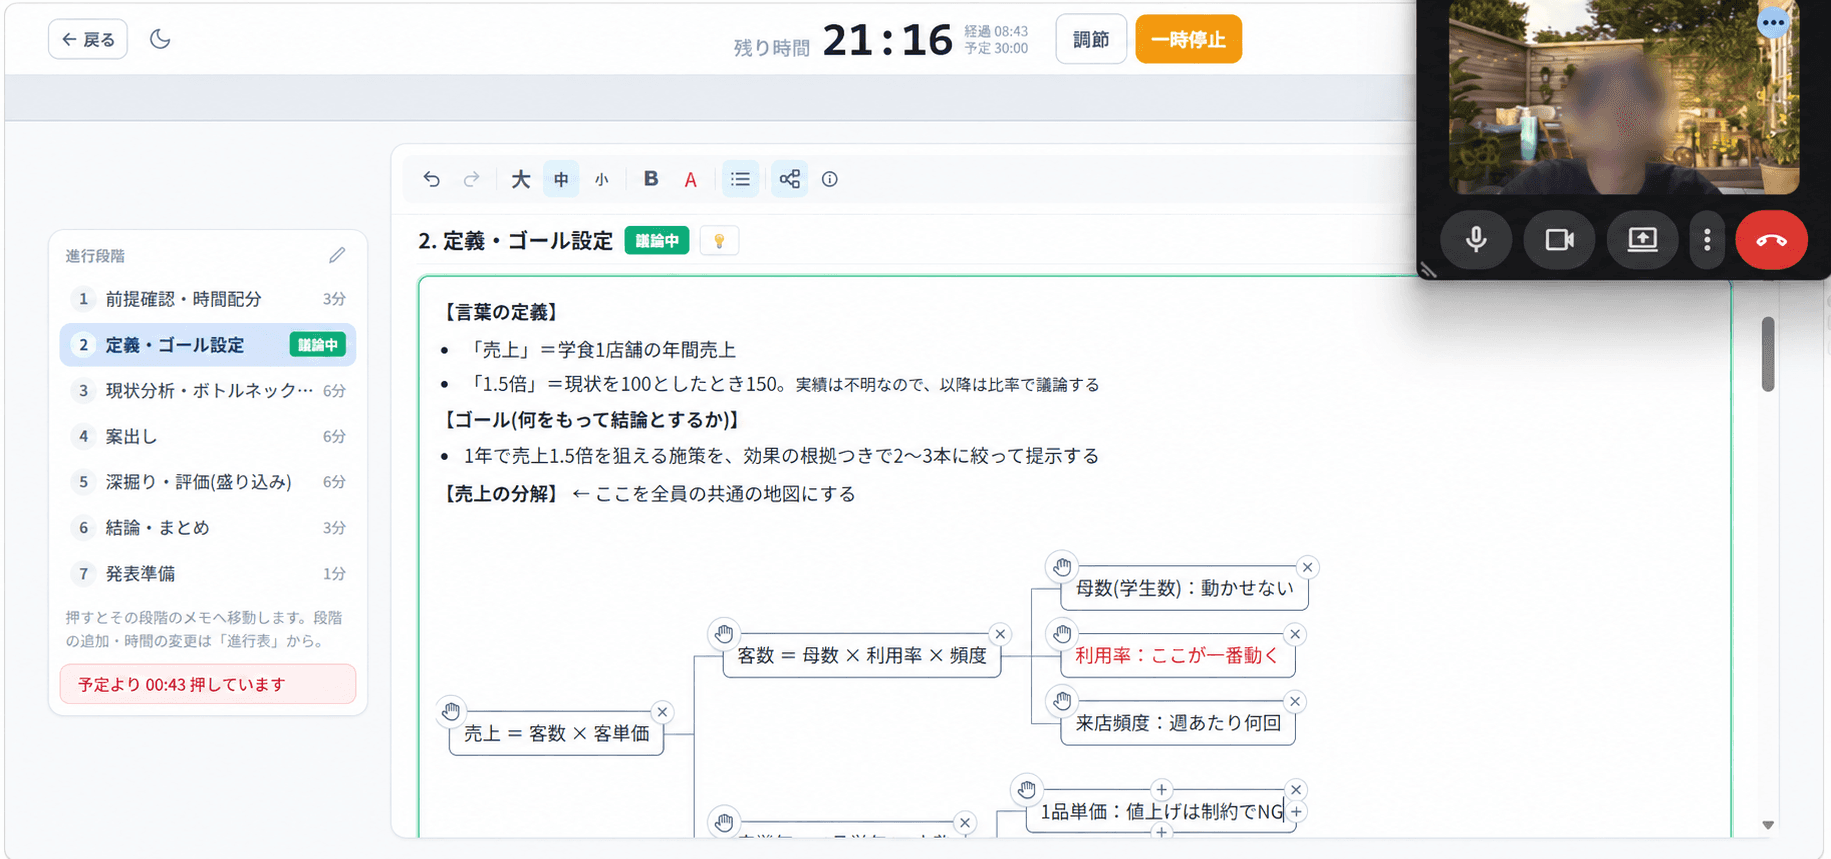
Task: Select stage 前提確認・時間配分
Action: [x=208, y=299]
